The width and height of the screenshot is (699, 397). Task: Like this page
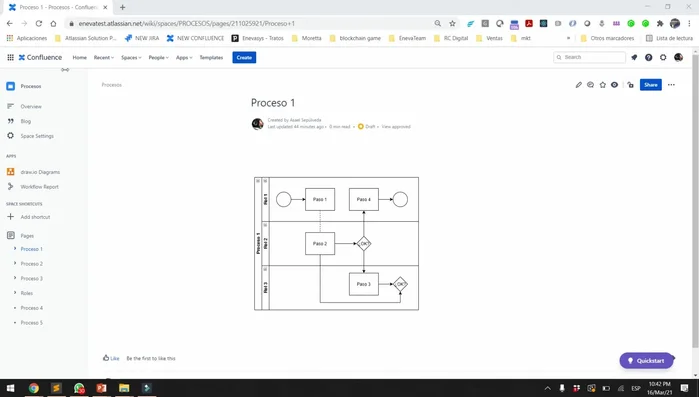click(111, 358)
